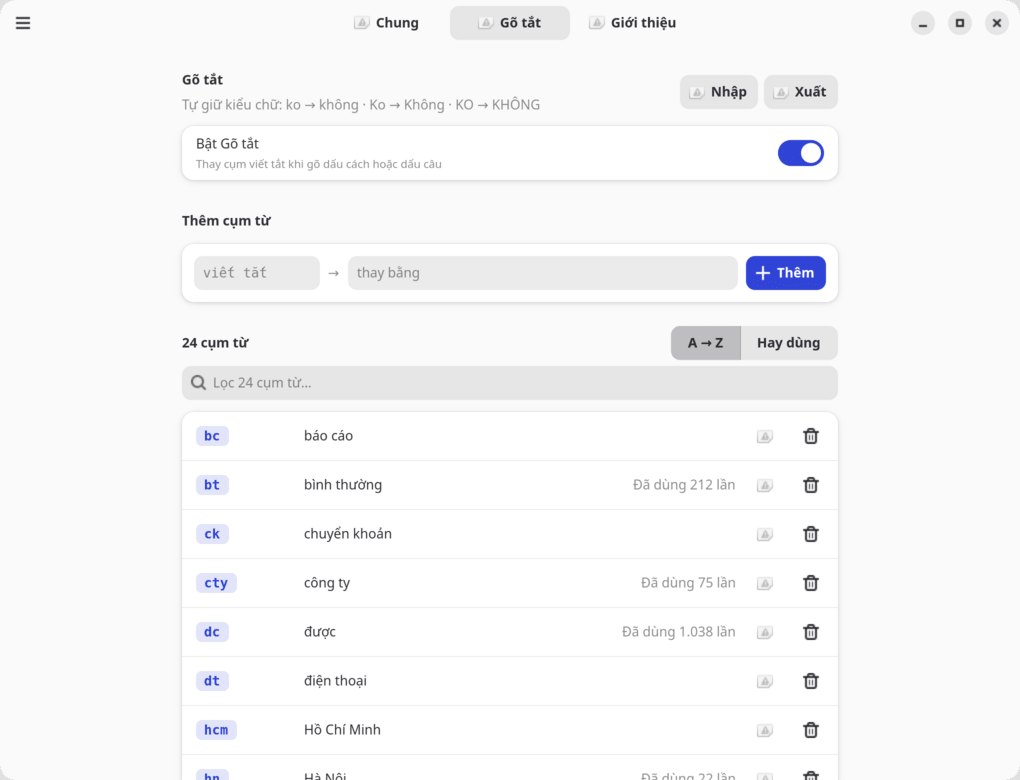Viewport: 1020px width, 780px height.
Task: Maximize the settings window
Action: 960,23
